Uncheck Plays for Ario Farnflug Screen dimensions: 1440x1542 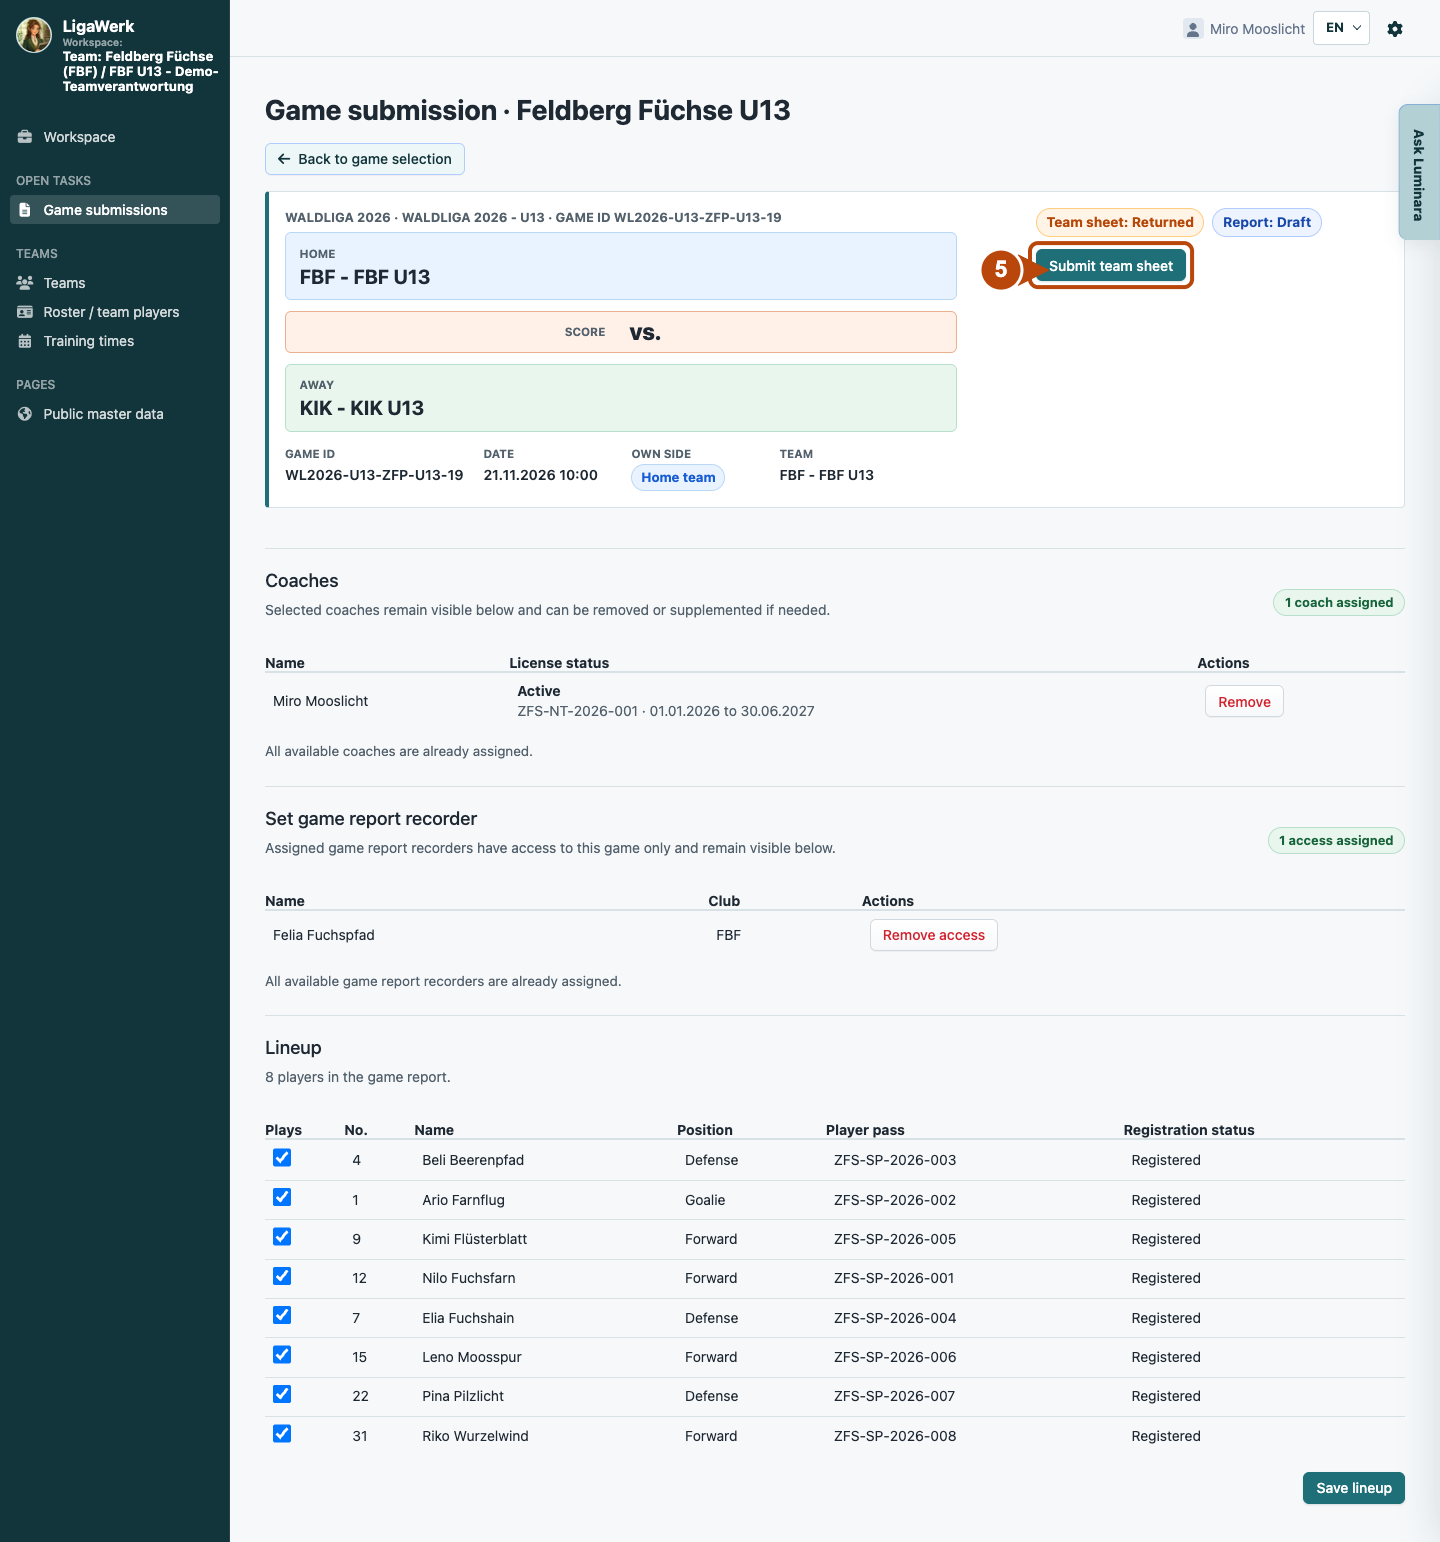(282, 1197)
